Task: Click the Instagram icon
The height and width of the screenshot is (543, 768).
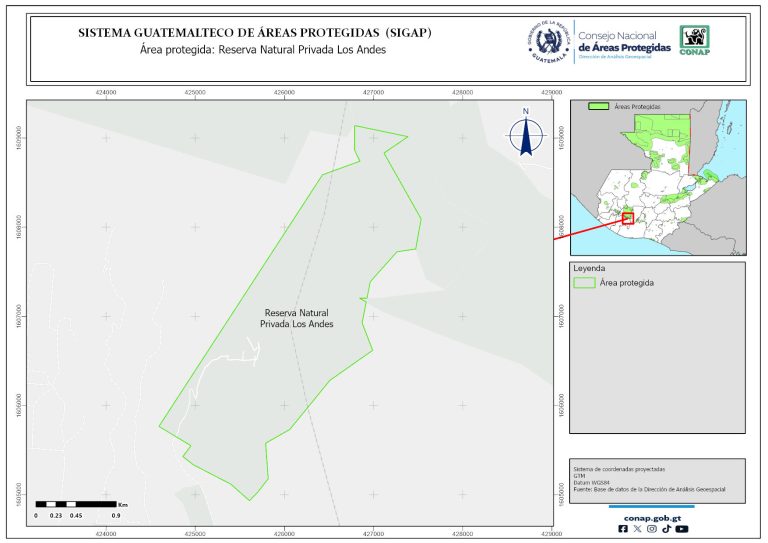Action: 651,529
